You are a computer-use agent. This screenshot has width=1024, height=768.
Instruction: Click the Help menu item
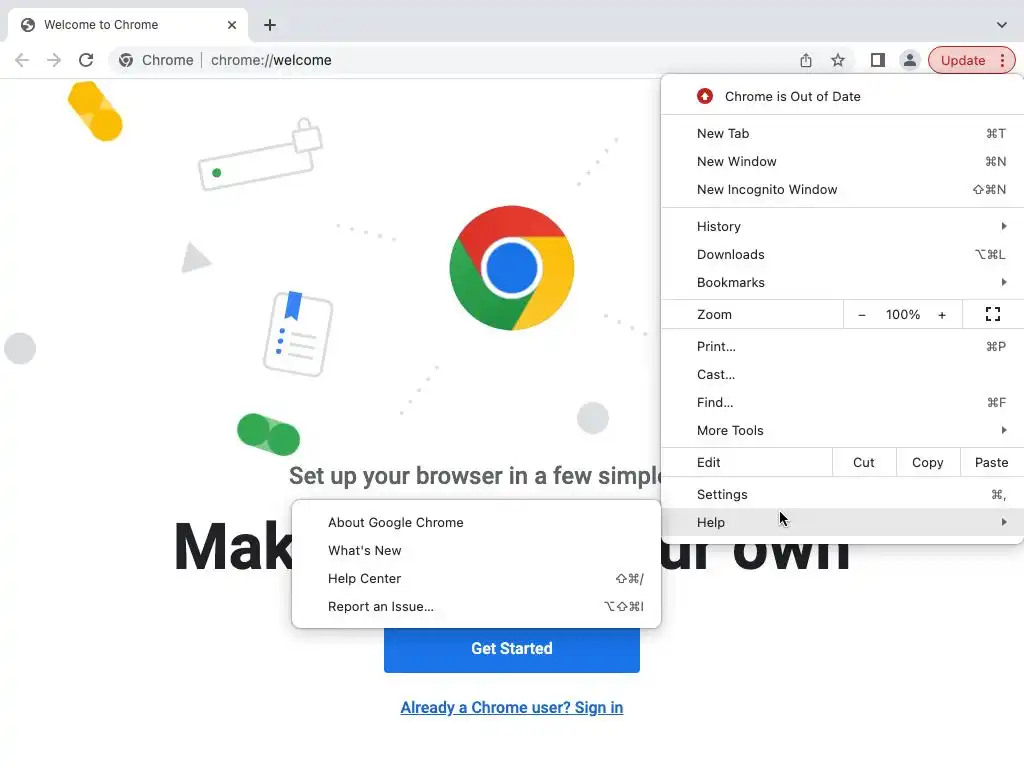[842, 522]
